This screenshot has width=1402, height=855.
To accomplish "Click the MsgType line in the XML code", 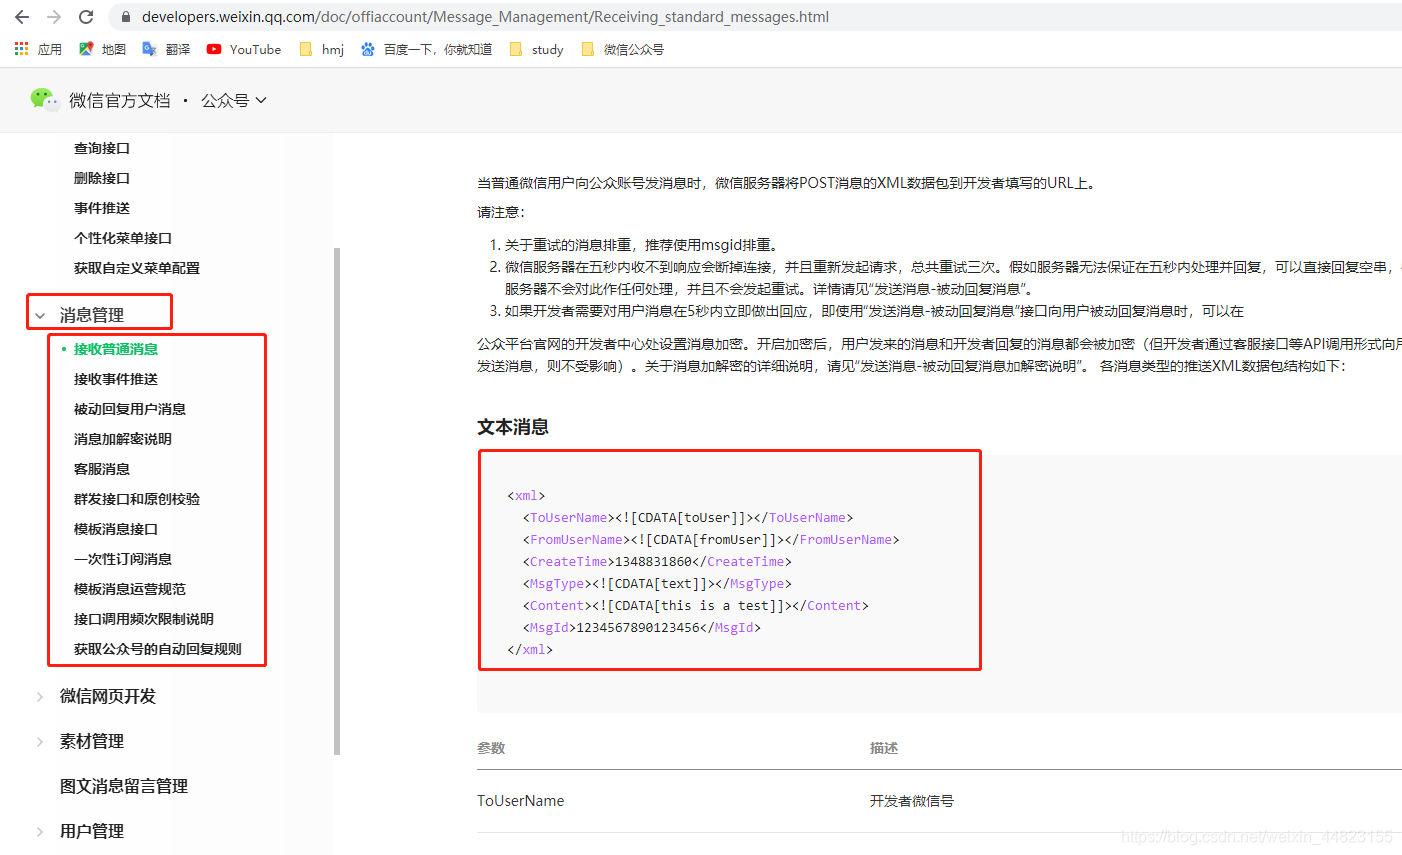I will click(x=656, y=583).
